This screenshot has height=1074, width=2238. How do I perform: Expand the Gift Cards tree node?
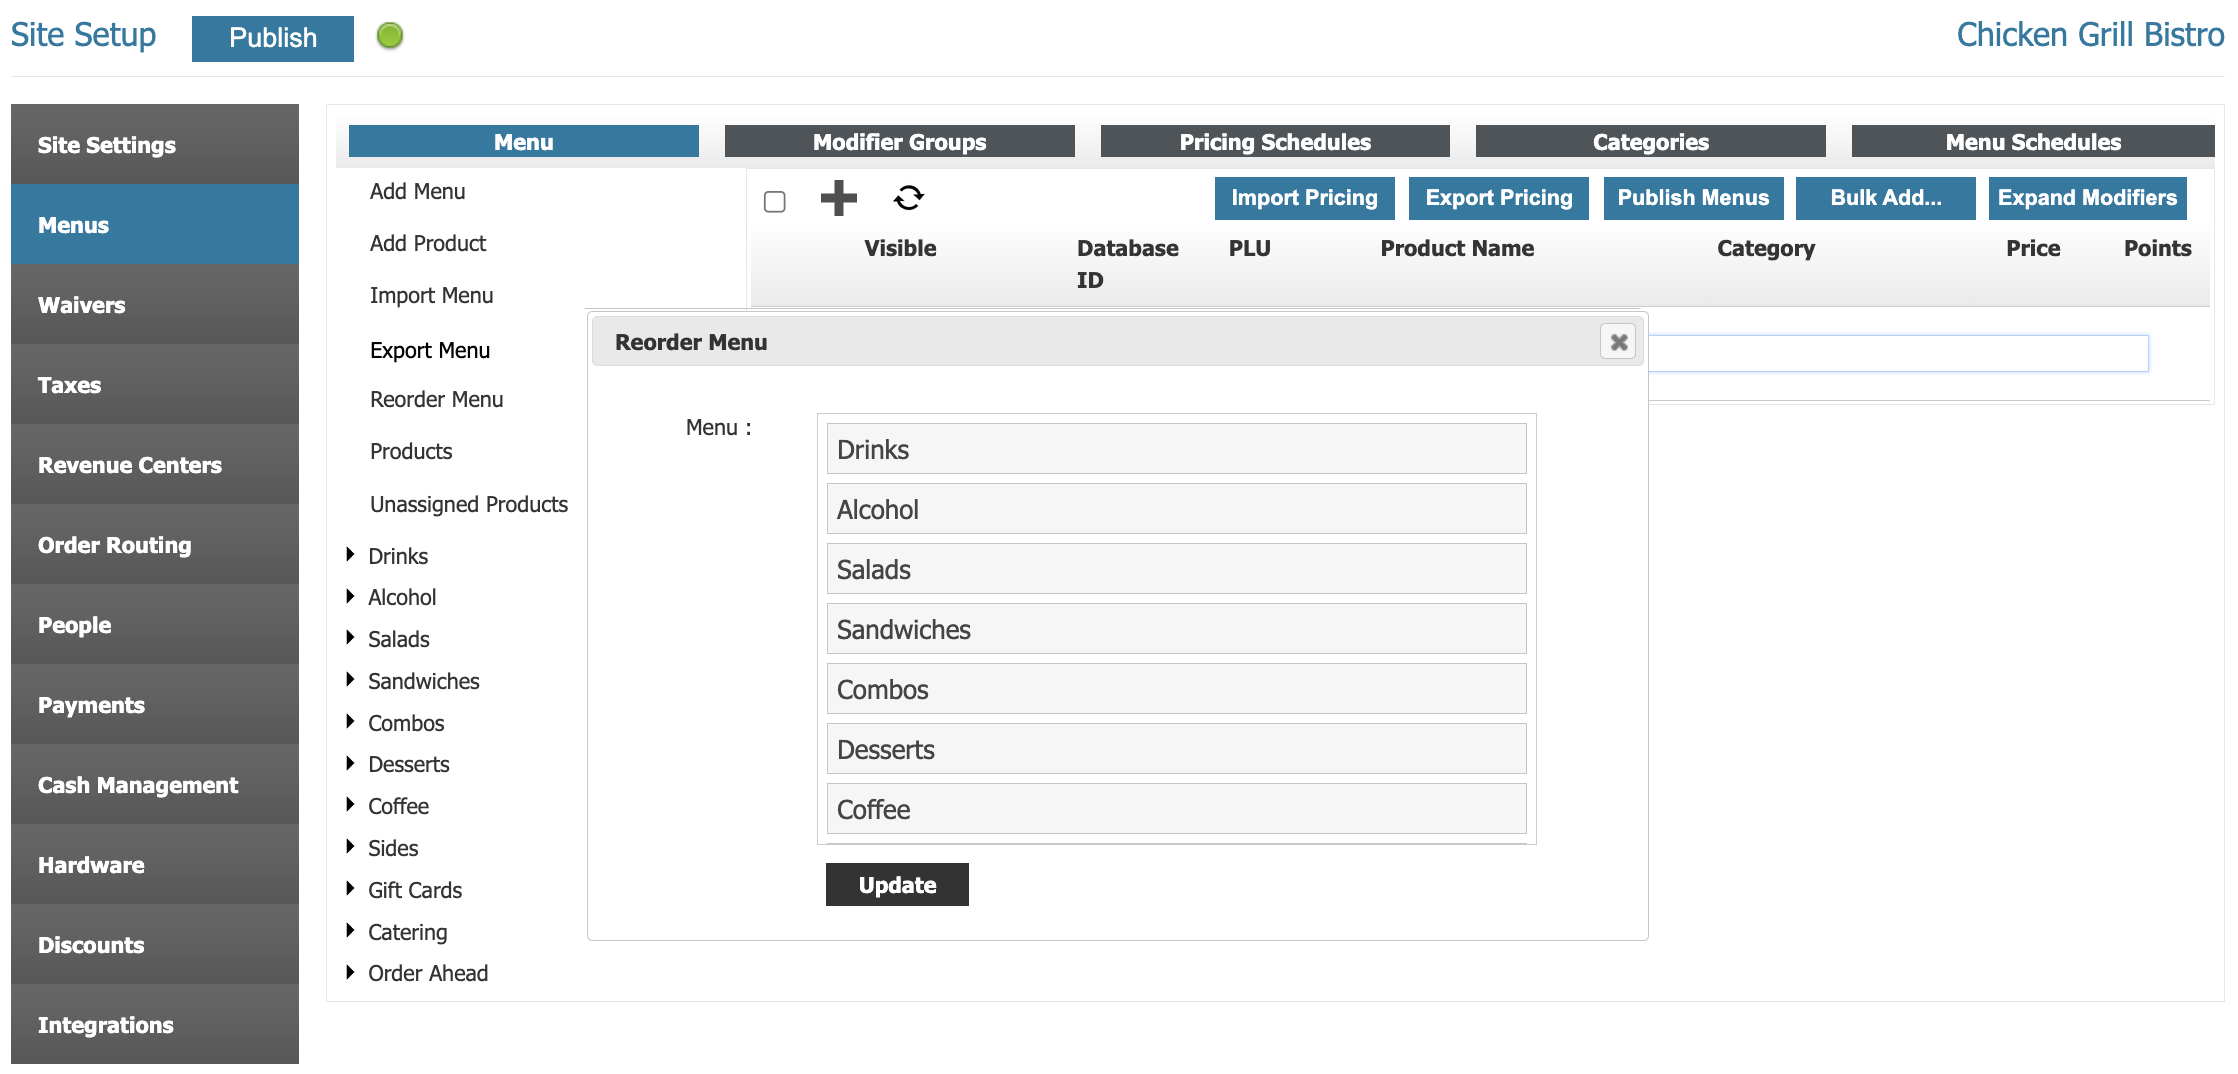click(x=350, y=889)
